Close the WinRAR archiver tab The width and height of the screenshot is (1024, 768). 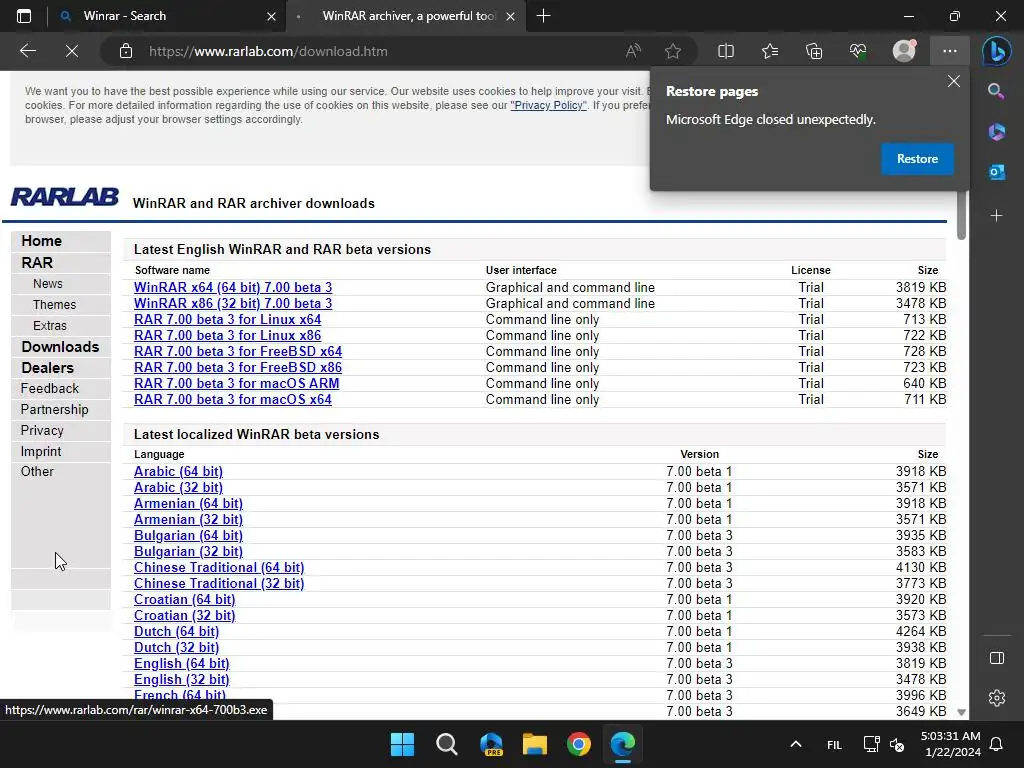click(x=511, y=16)
